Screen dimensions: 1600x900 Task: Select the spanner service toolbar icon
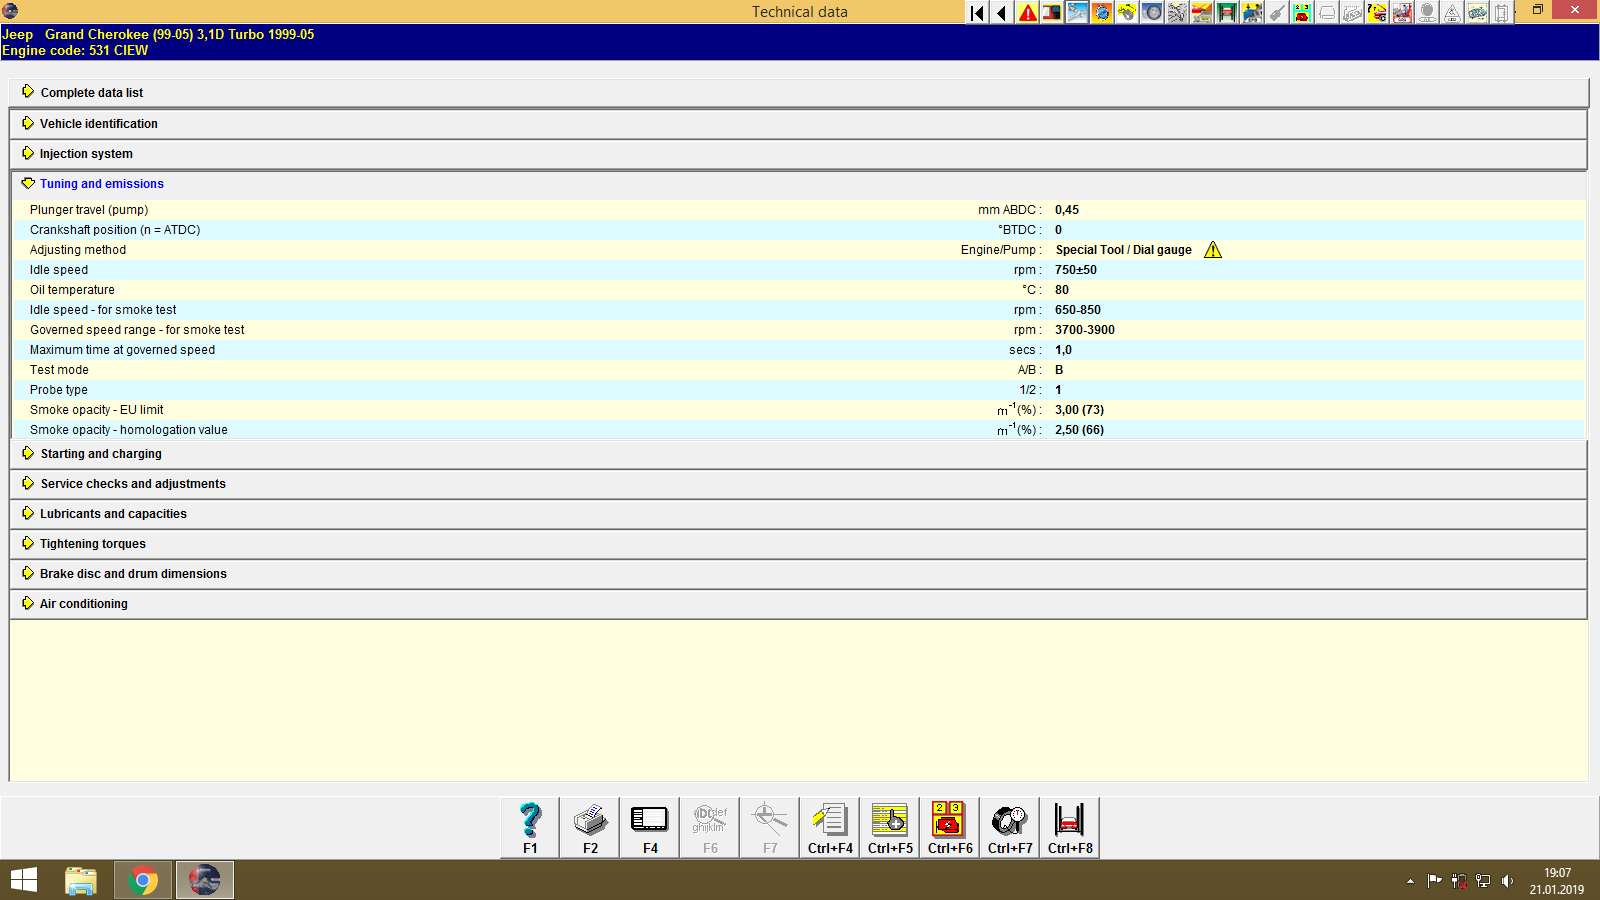pyautogui.click(x=1076, y=13)
